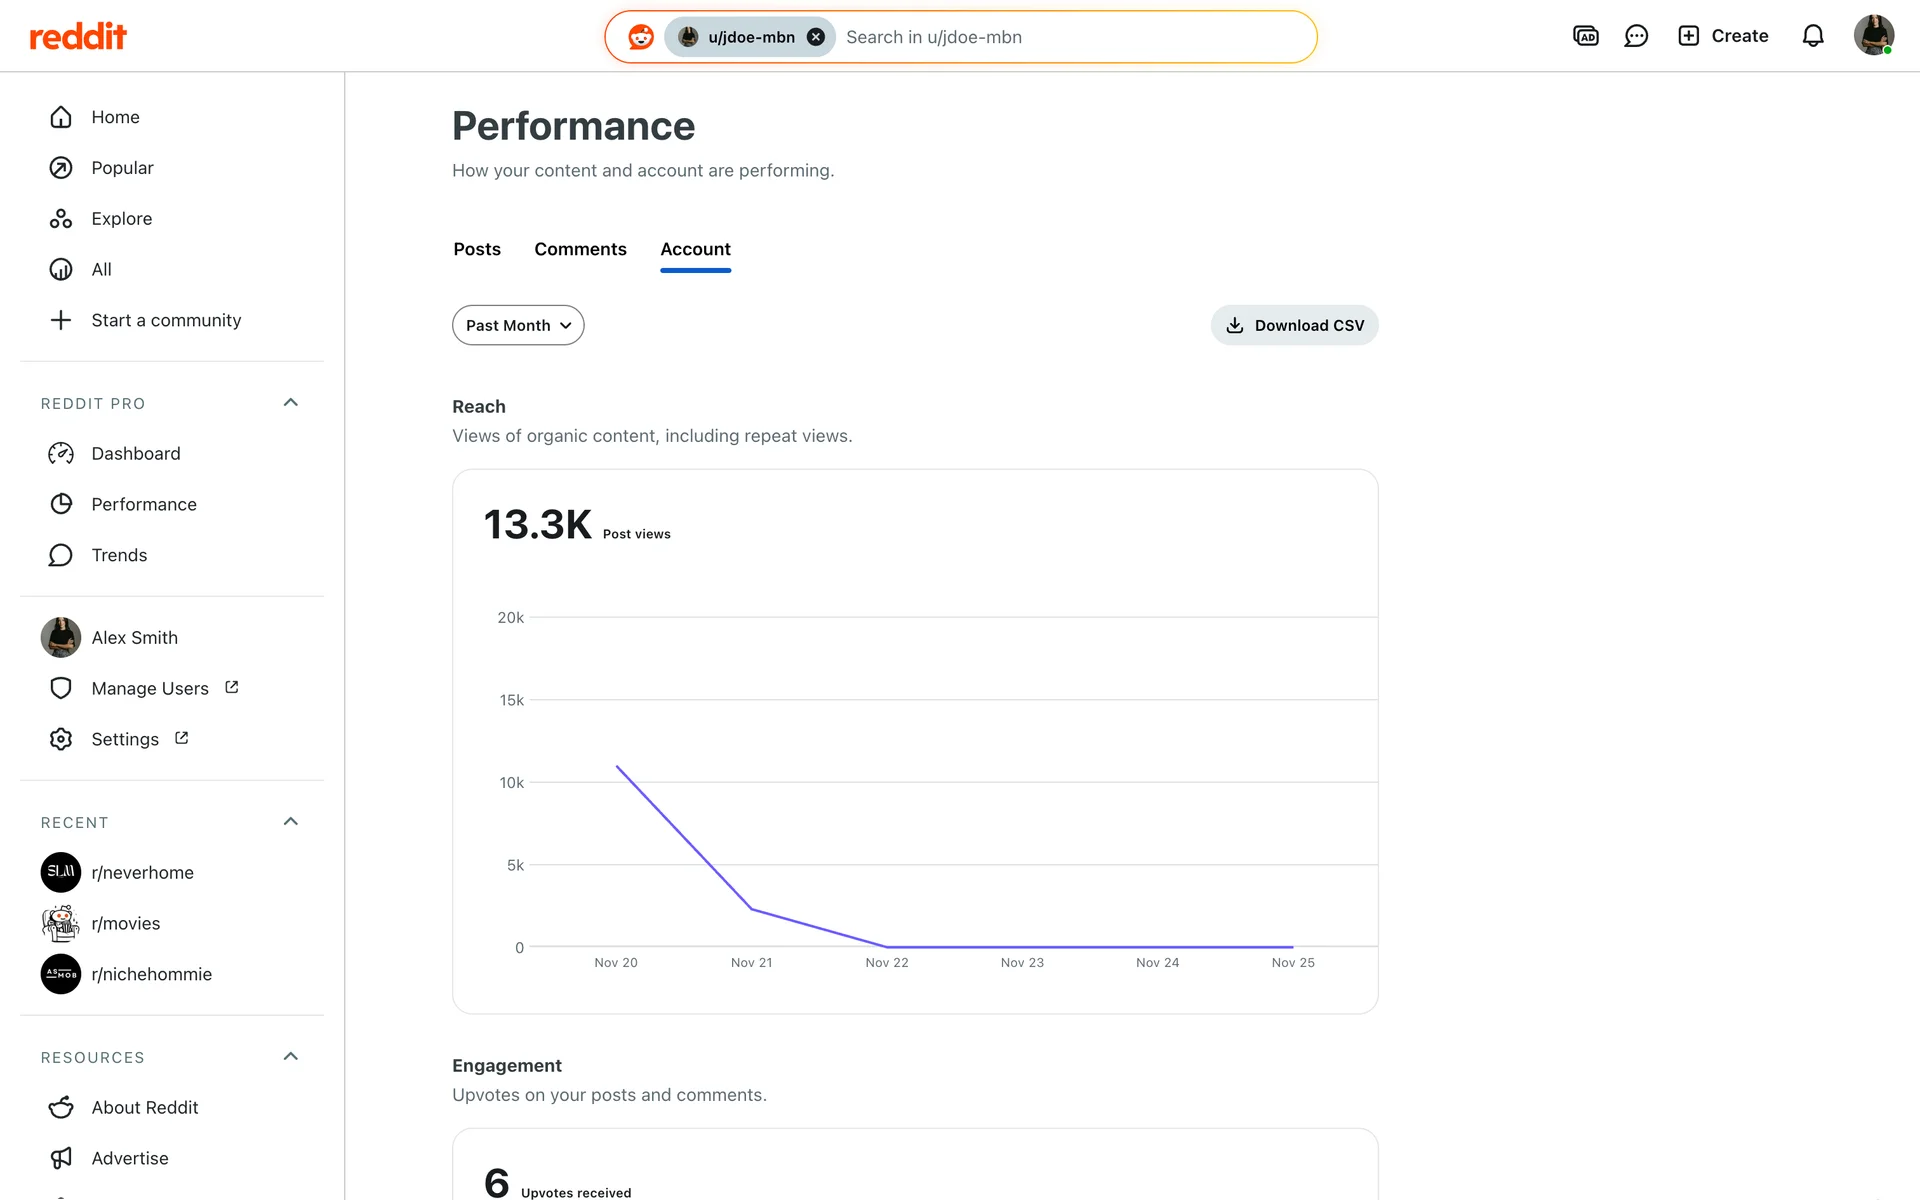Open Settings in Reddit Pro sidebar
Image resolution: width=1920 pixels, height=1200 pixels.
pyautogui.click(x=125, y=739)
